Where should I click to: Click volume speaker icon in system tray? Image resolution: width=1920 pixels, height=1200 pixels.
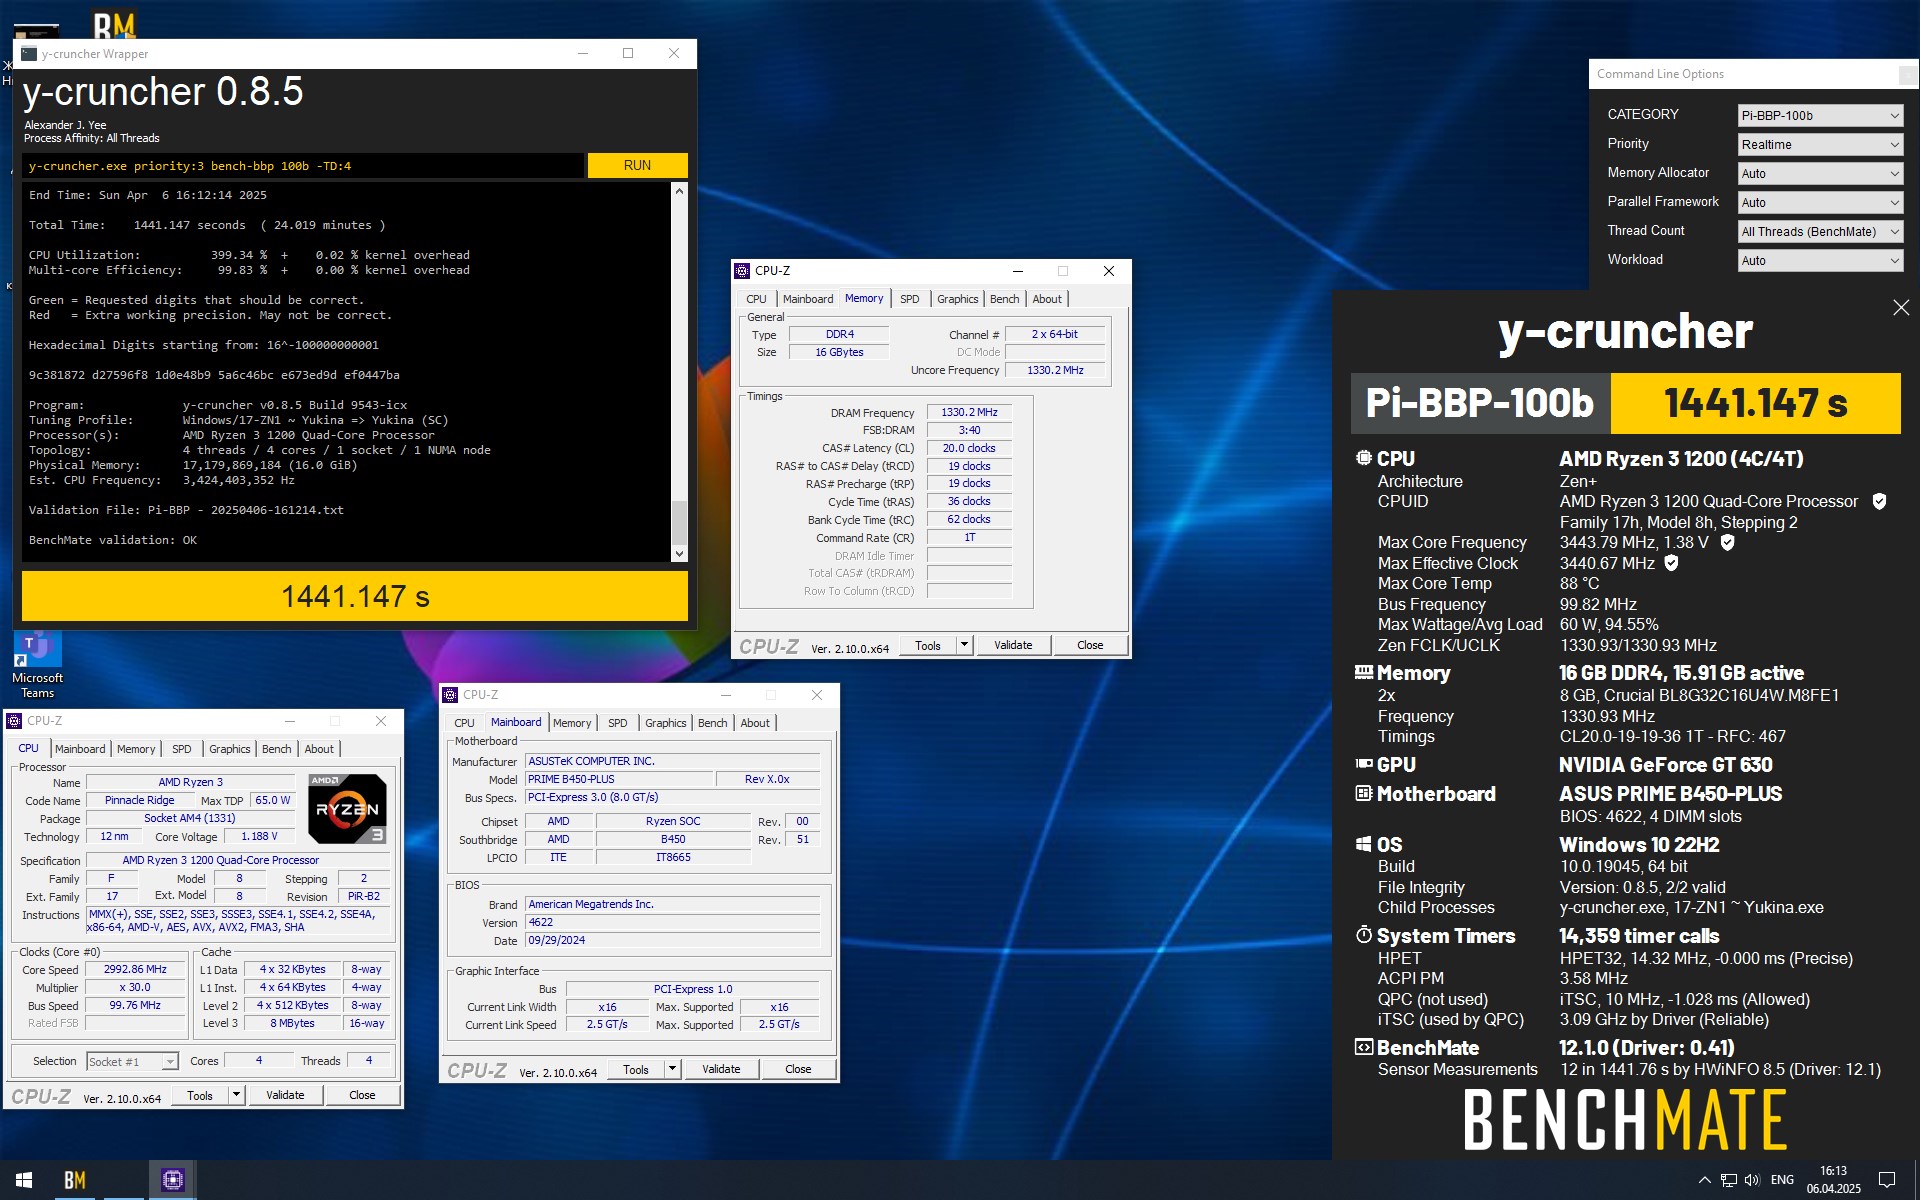point(1752,1180)
